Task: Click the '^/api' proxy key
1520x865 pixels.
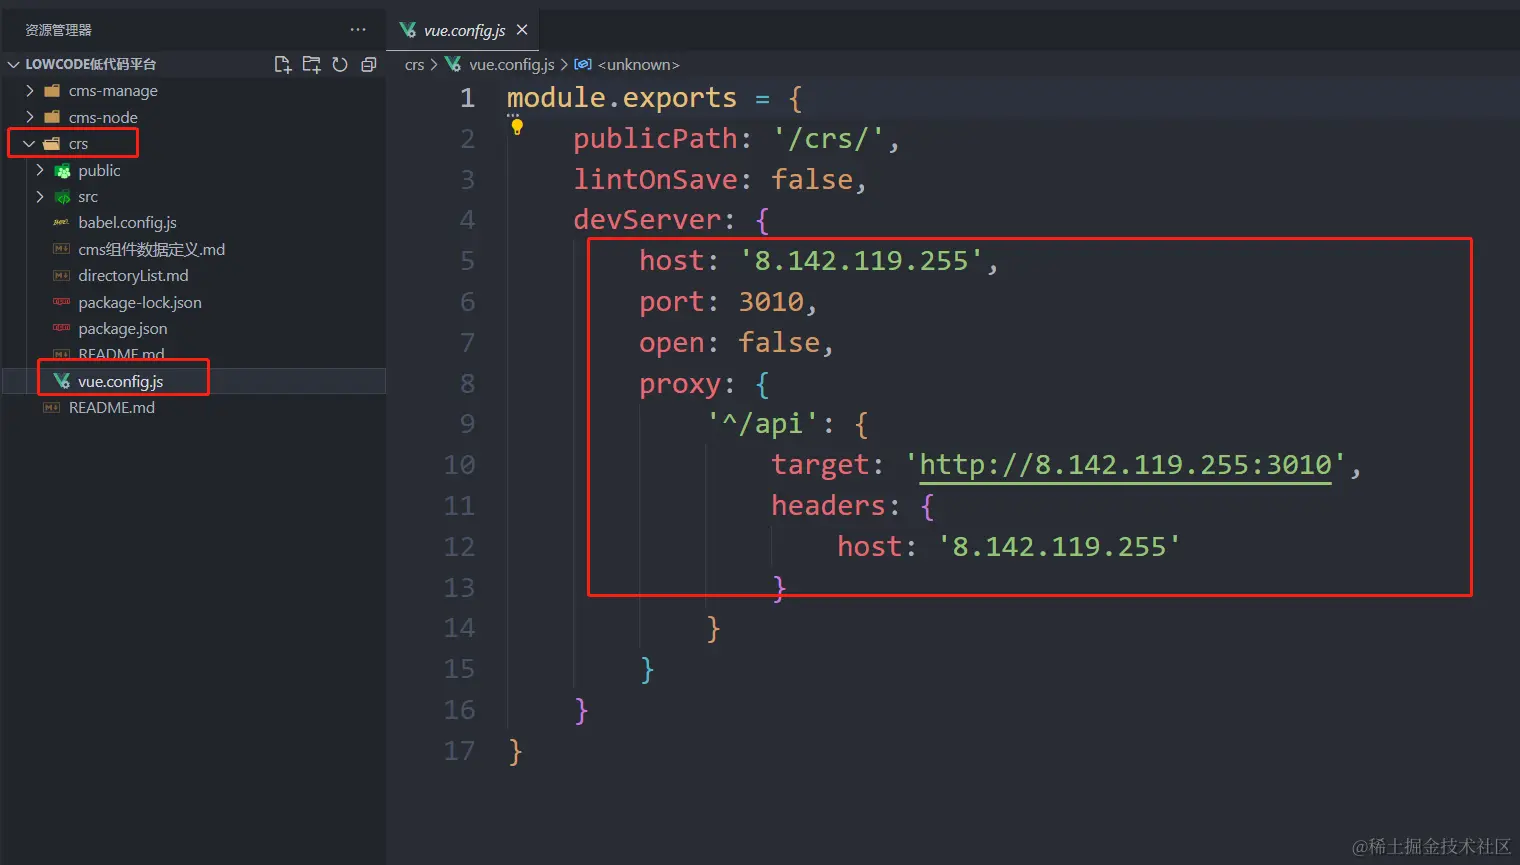Action: [762, 424]
